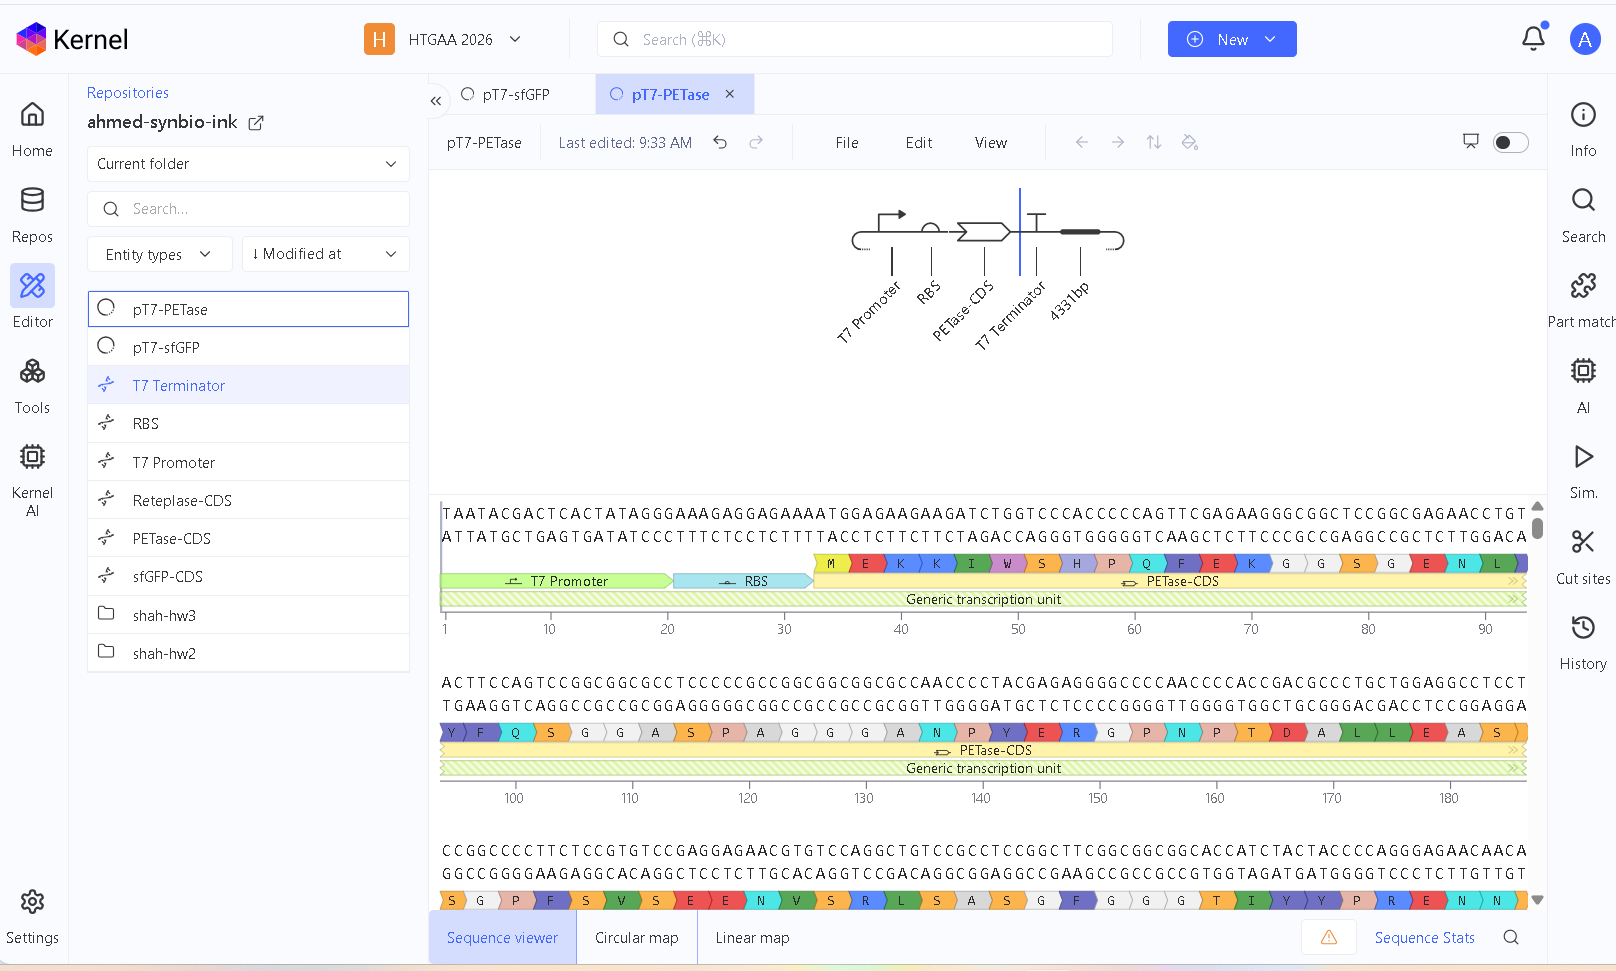This screenshot has height=971, width=1616.
Task: Click the sequence viewer scrollbar thumb
Action: tap(1537, 528)
